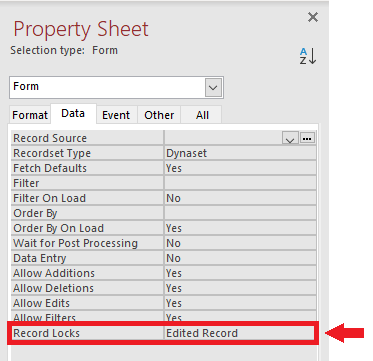Image resolution: width=373 pixels, height=361 pixels.
Task: Click Record Locks Edited Record value
Action: pyautogui.click(x=239, y=333)
